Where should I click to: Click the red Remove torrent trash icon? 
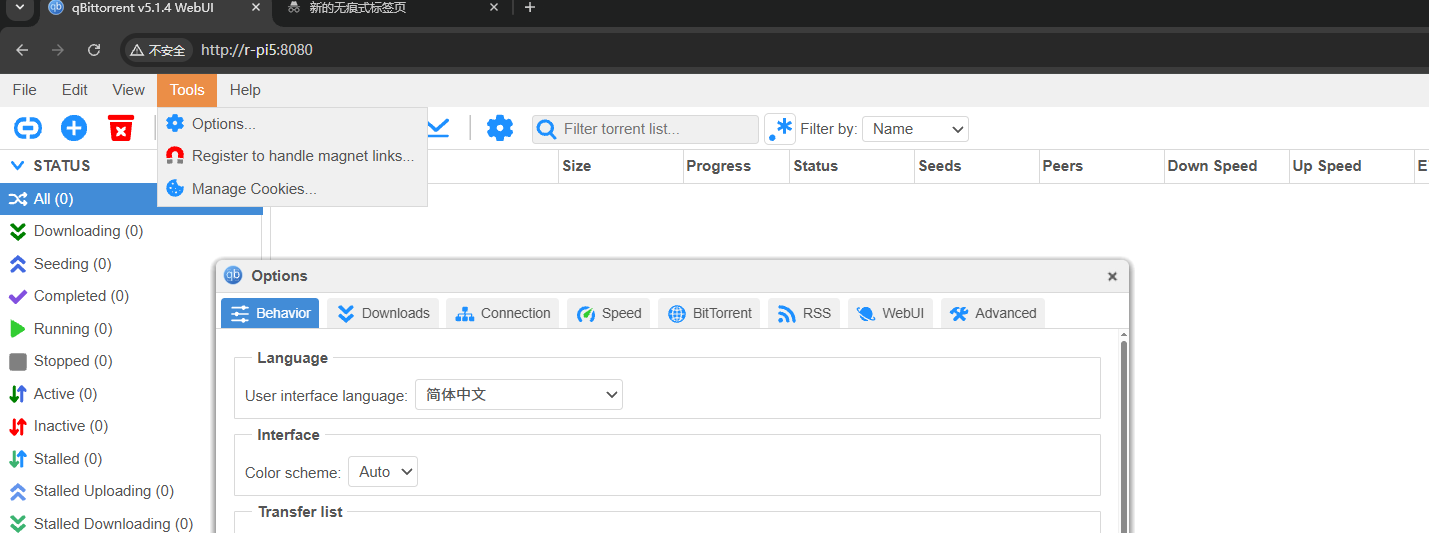(121, 128)
